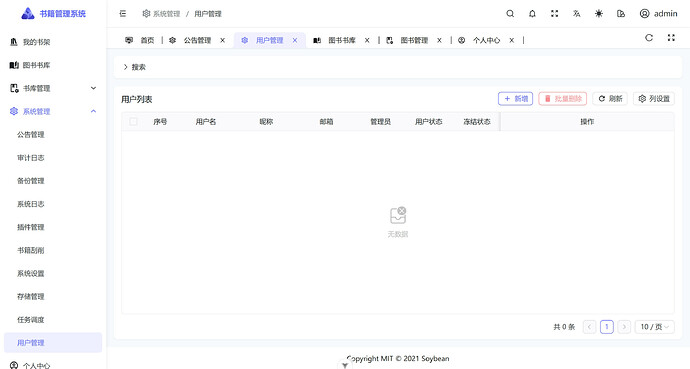Click the 刷新 refresh button
690x369 pixels.
point(610,99)
